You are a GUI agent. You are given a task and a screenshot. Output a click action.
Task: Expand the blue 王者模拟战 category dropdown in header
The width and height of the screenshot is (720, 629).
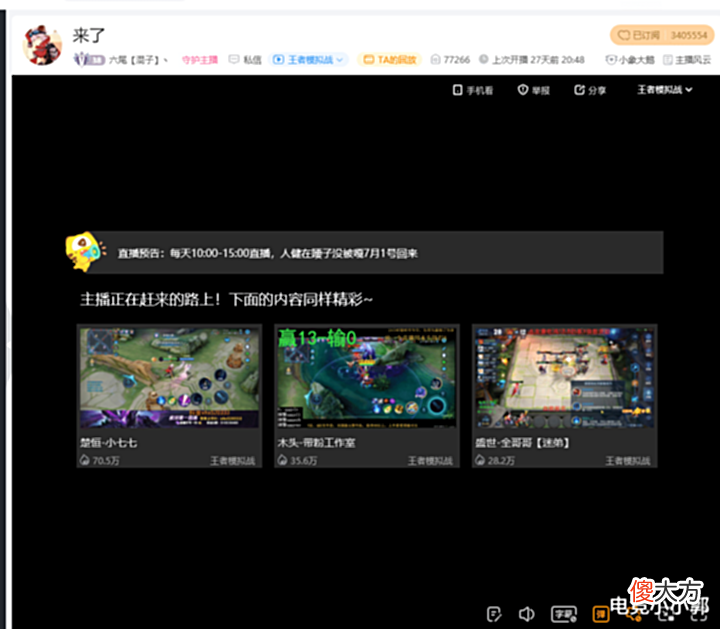point(308,60)
